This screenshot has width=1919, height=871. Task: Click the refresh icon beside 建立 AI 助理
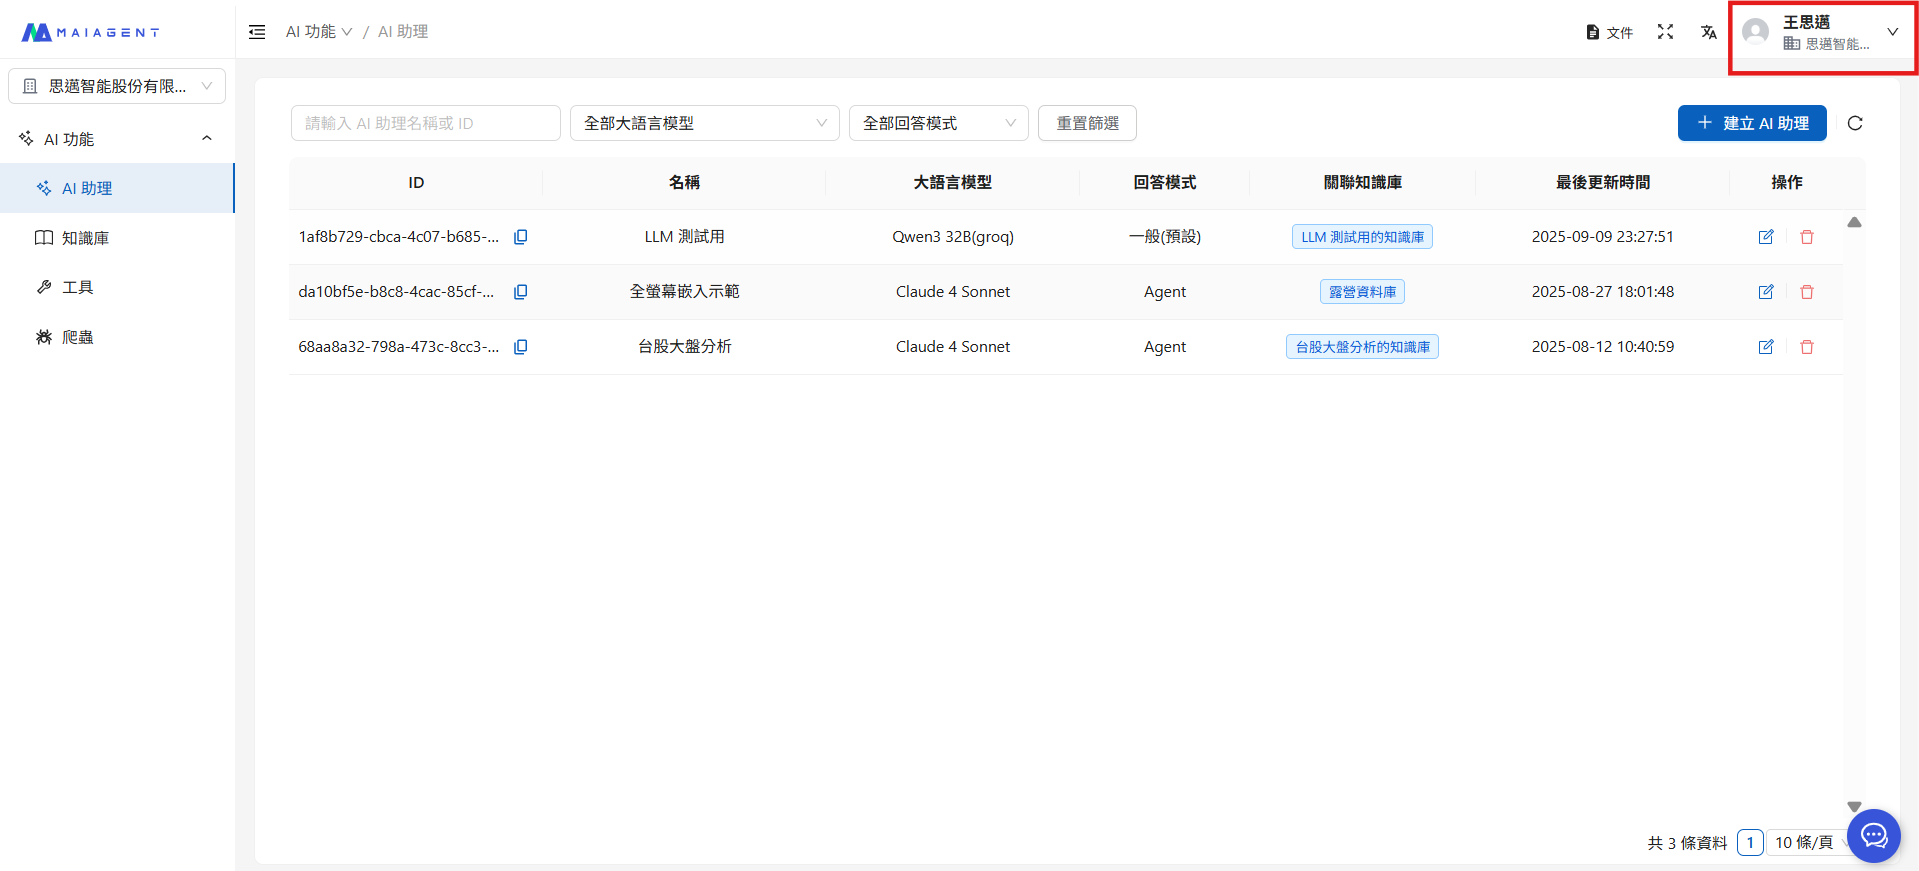coord(1855,123)
